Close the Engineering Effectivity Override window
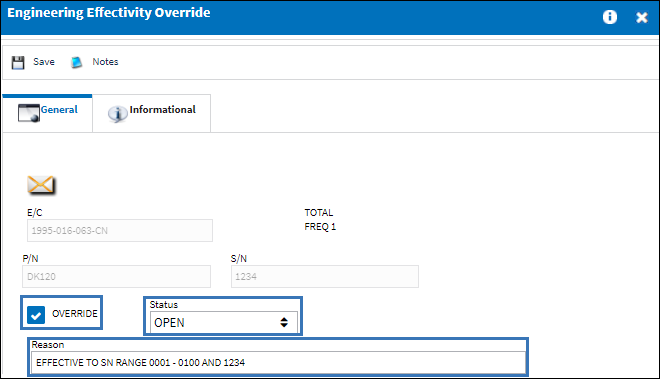 [641, 17]
